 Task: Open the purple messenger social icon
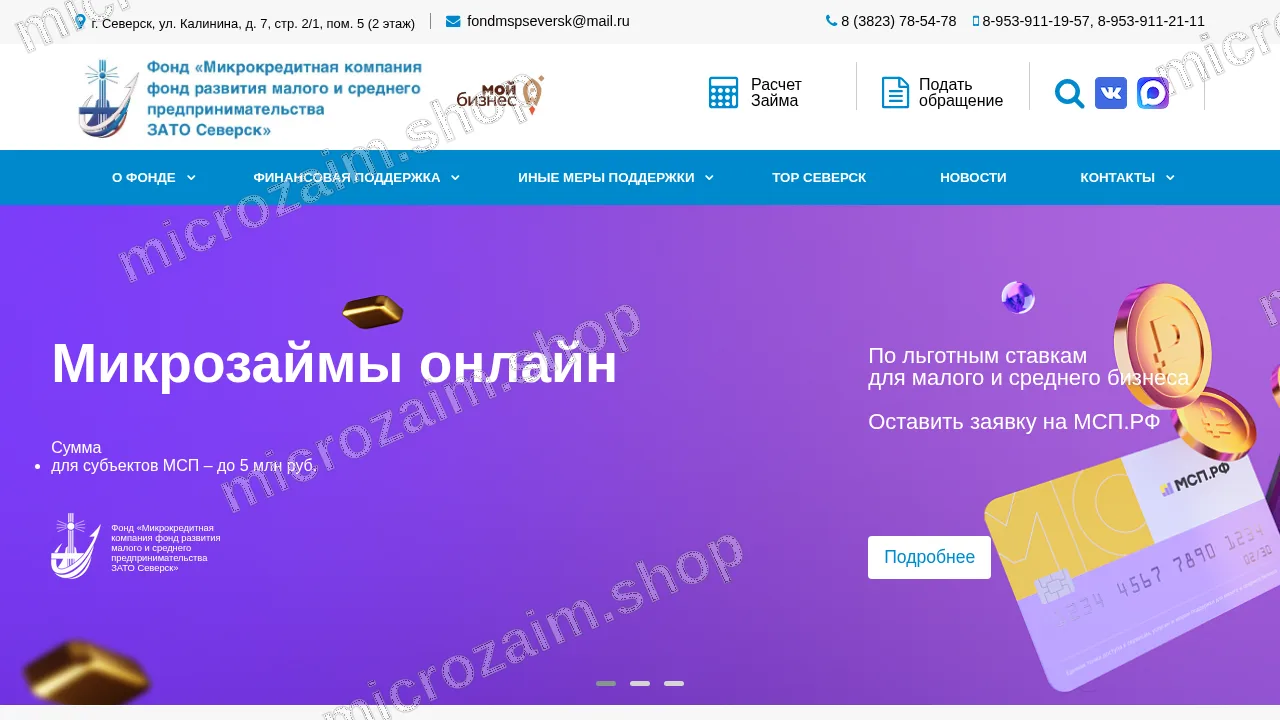(1153, 93)
